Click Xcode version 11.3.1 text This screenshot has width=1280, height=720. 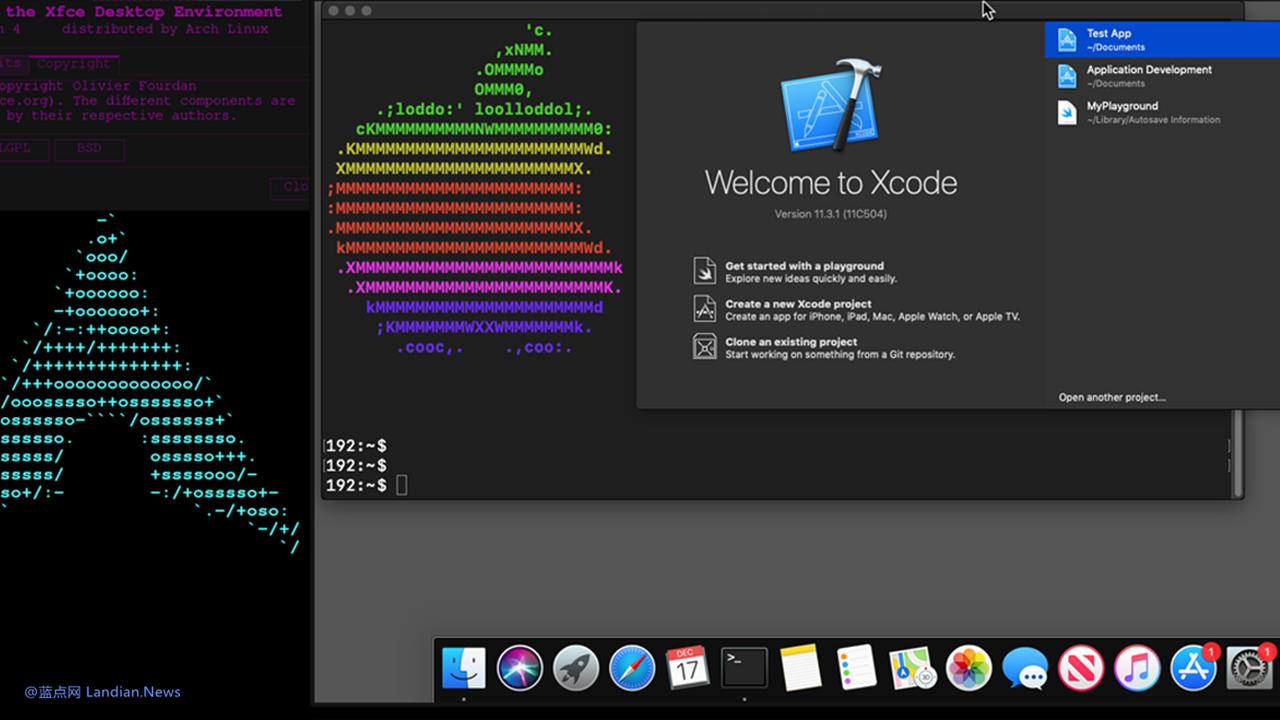[830, 214]
